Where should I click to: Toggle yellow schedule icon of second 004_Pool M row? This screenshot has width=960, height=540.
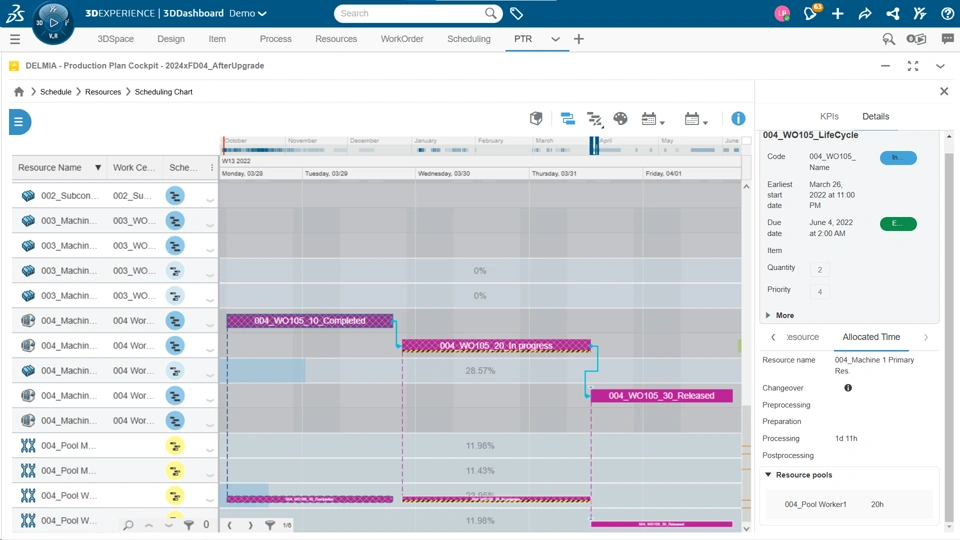175,471
